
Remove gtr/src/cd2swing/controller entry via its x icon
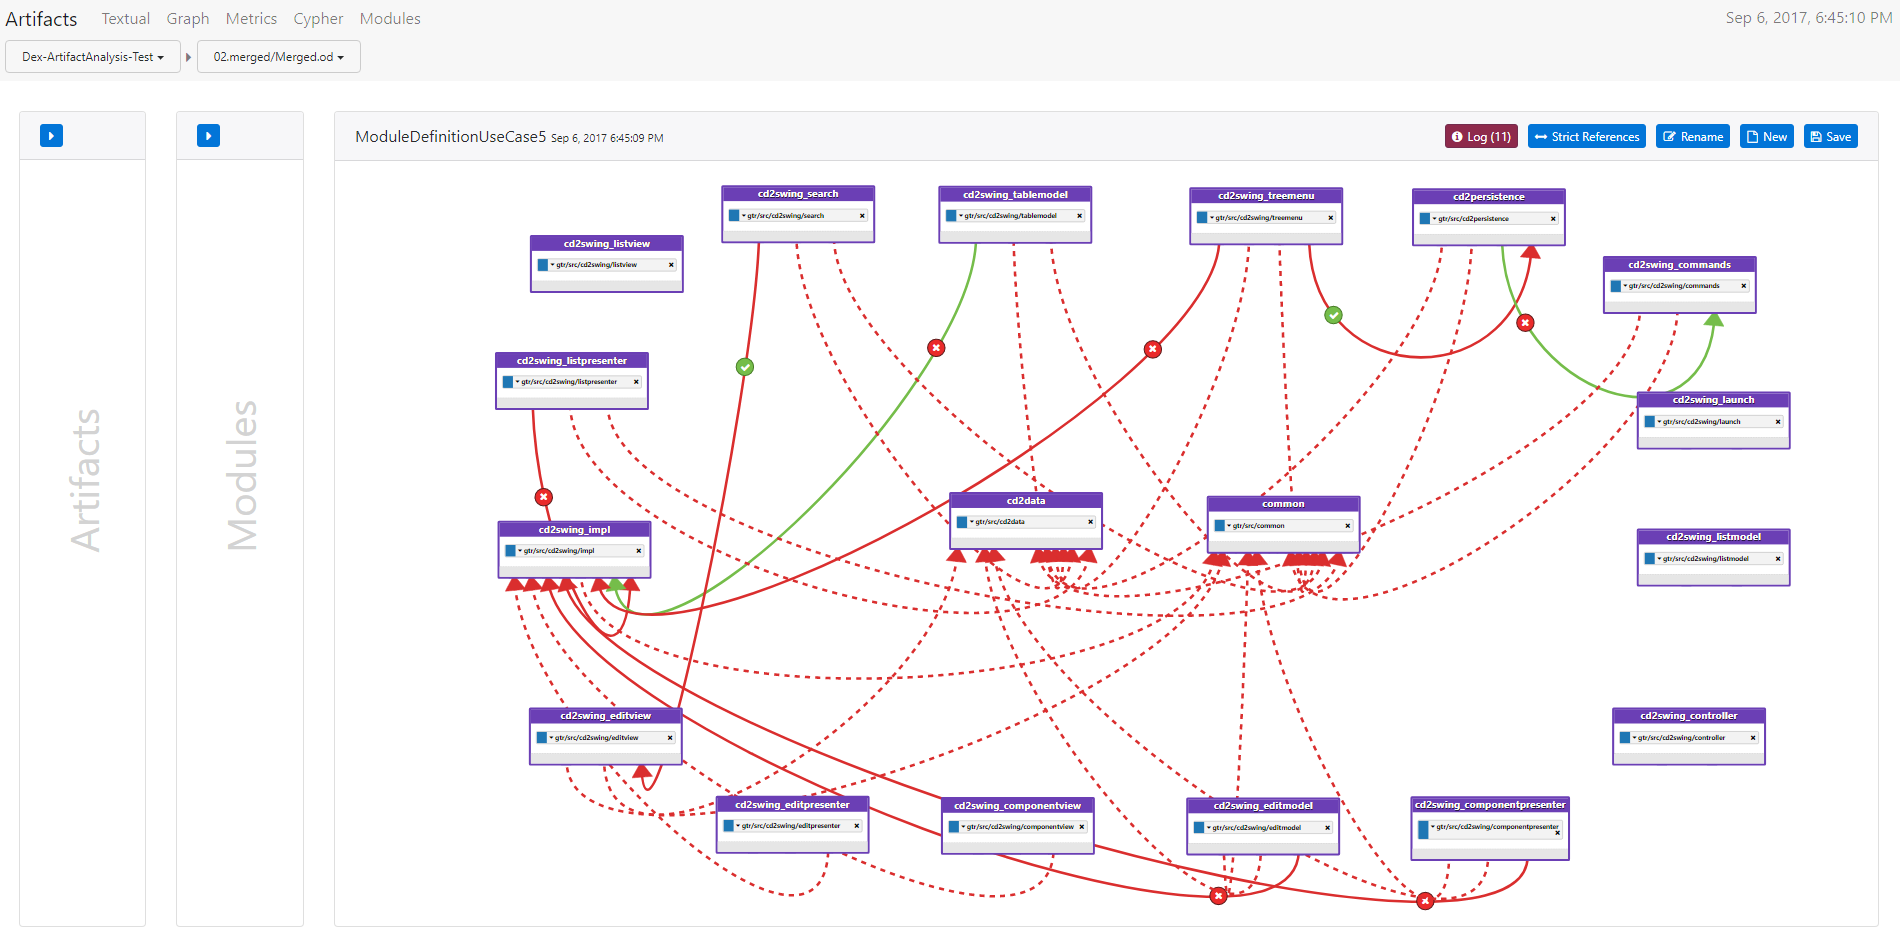(1752, 738)
